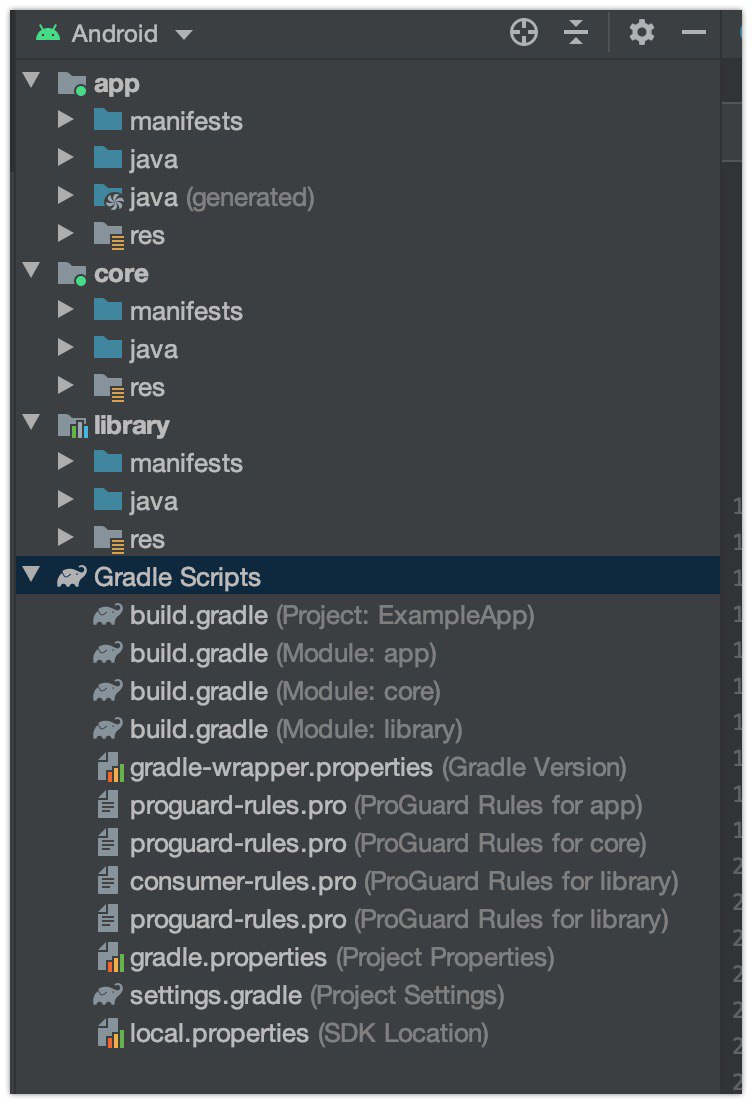
Task: Expand the core manifests folder
Action: point(65,309)
